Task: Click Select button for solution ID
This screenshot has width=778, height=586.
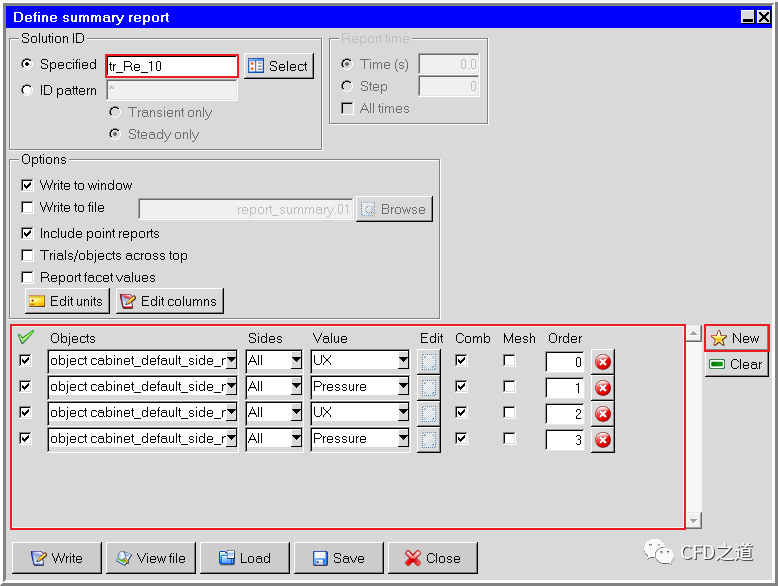Action: pos(278,66)
